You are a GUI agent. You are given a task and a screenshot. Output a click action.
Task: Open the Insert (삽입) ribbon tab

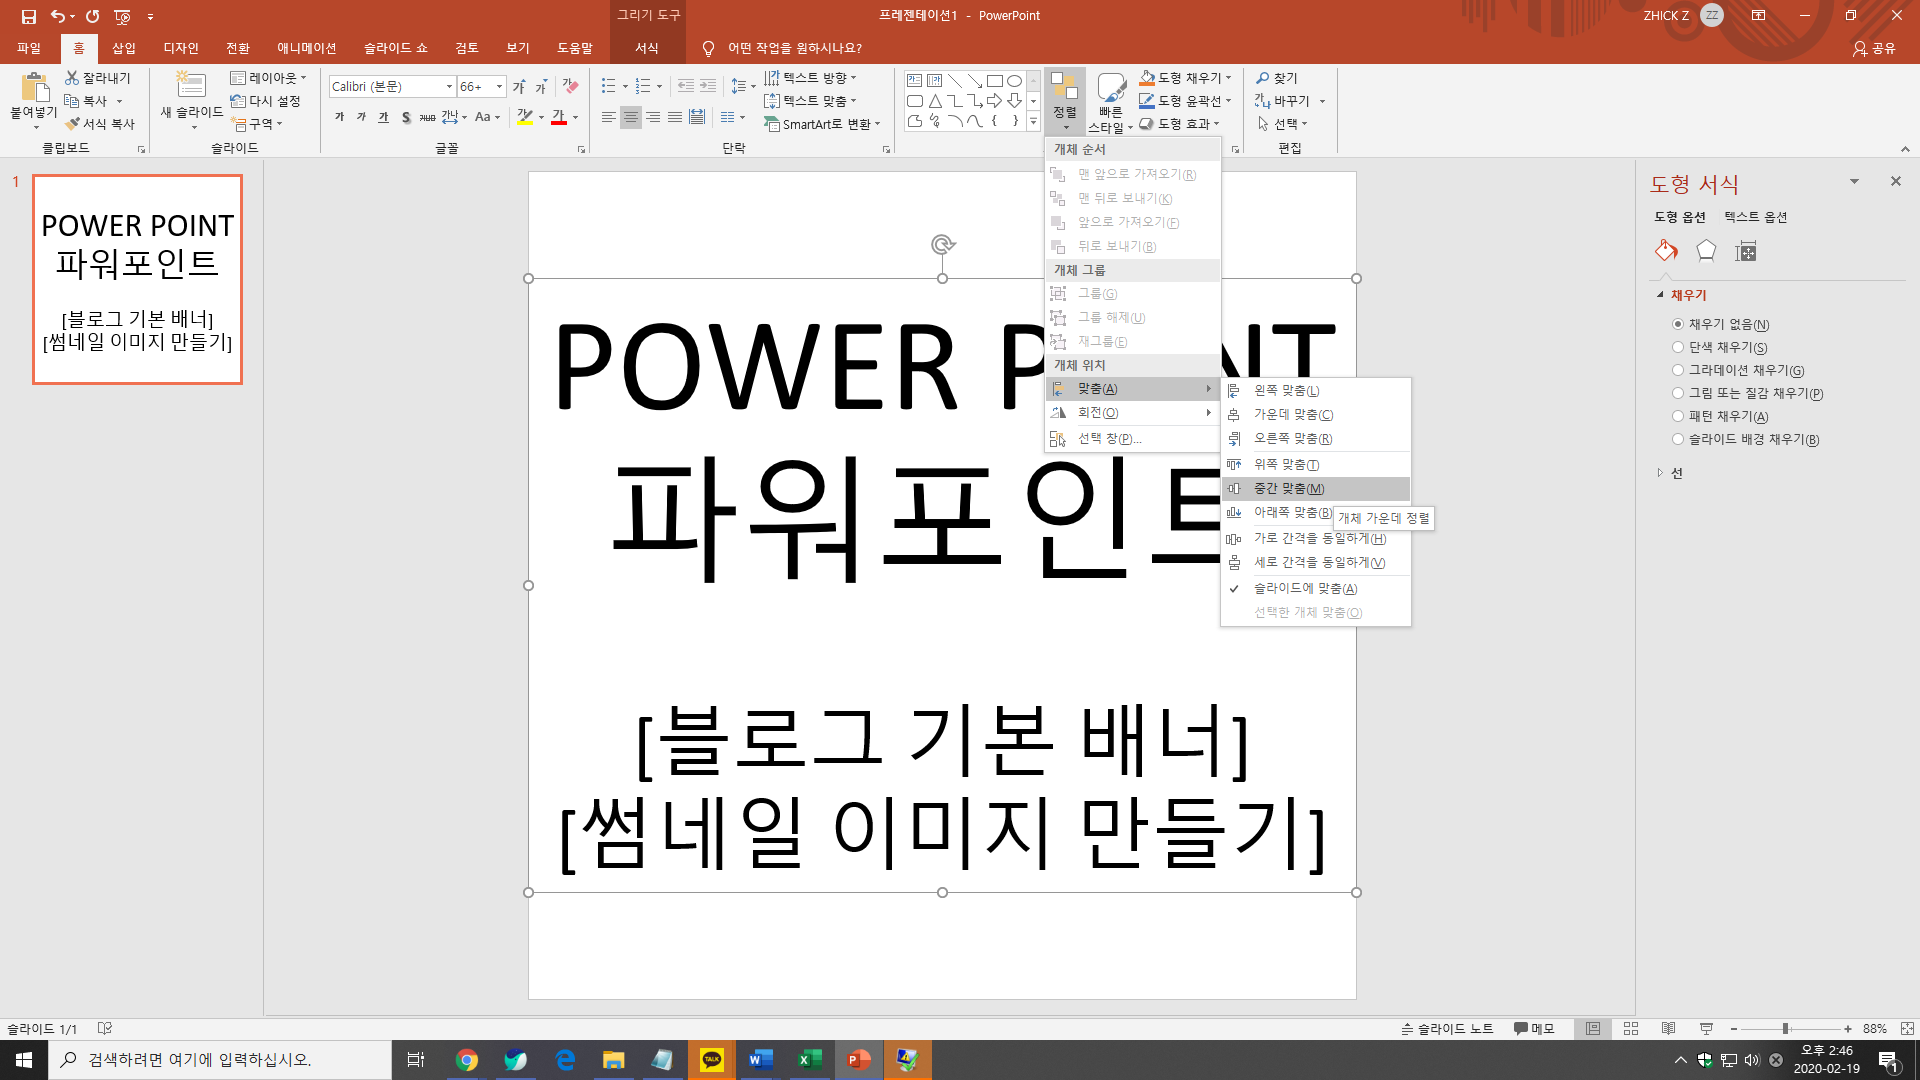124,48
